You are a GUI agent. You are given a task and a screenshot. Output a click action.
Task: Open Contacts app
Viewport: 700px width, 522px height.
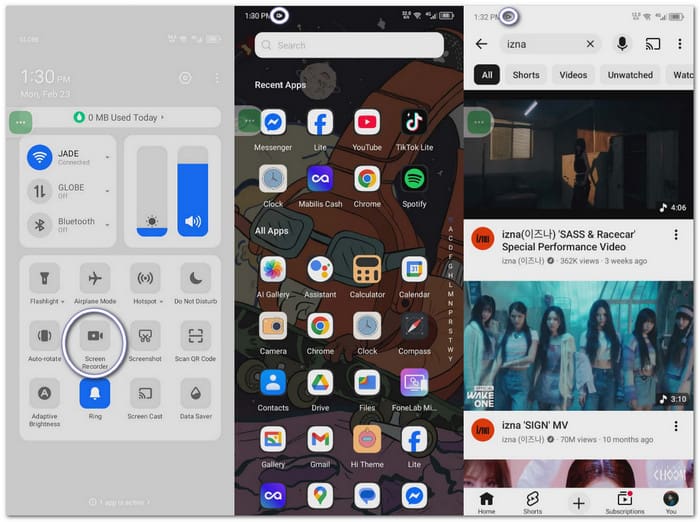273,383
